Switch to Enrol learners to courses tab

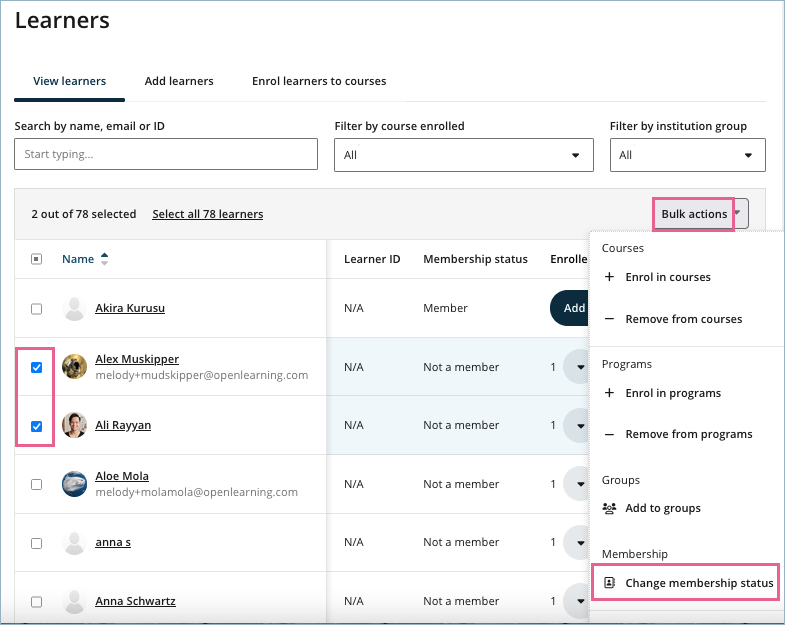[319, 81]
